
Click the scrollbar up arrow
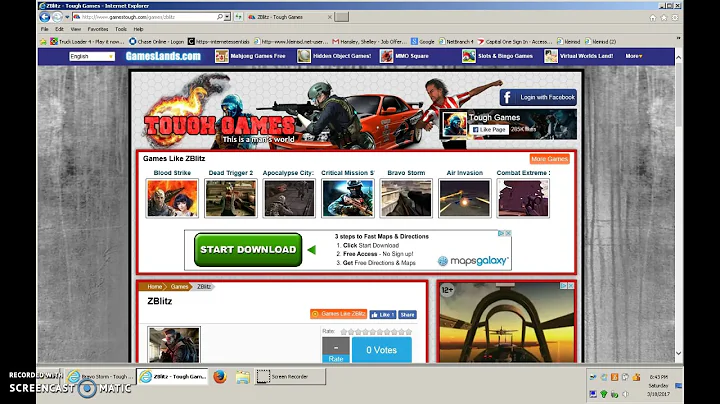679,57
